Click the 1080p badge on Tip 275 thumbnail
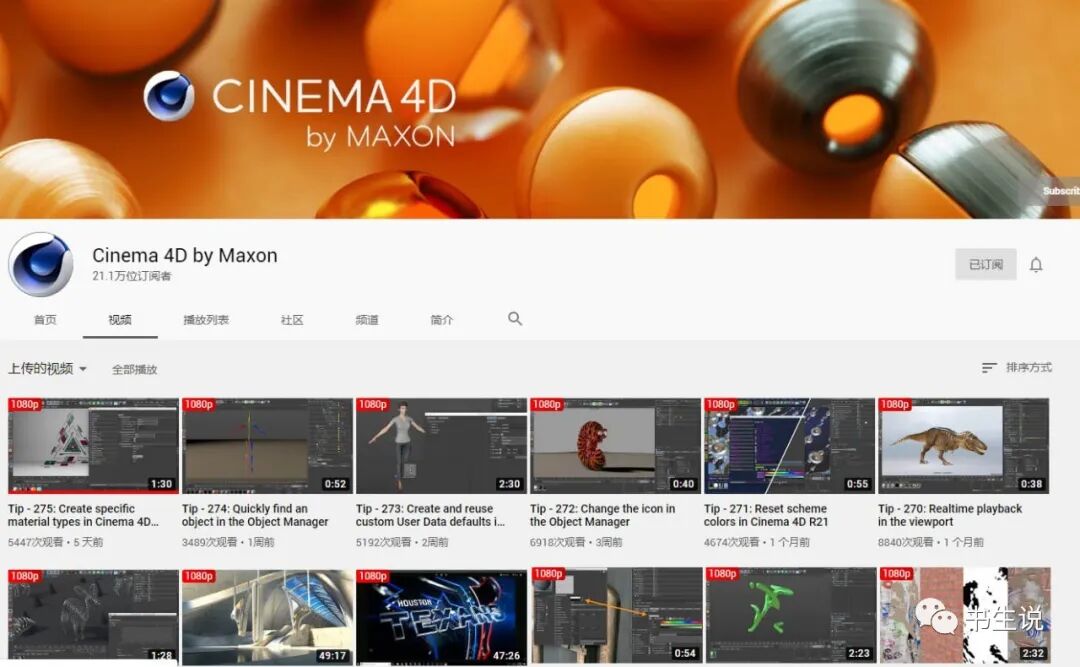The image size is (1080, 667). (x=23, y=405)
